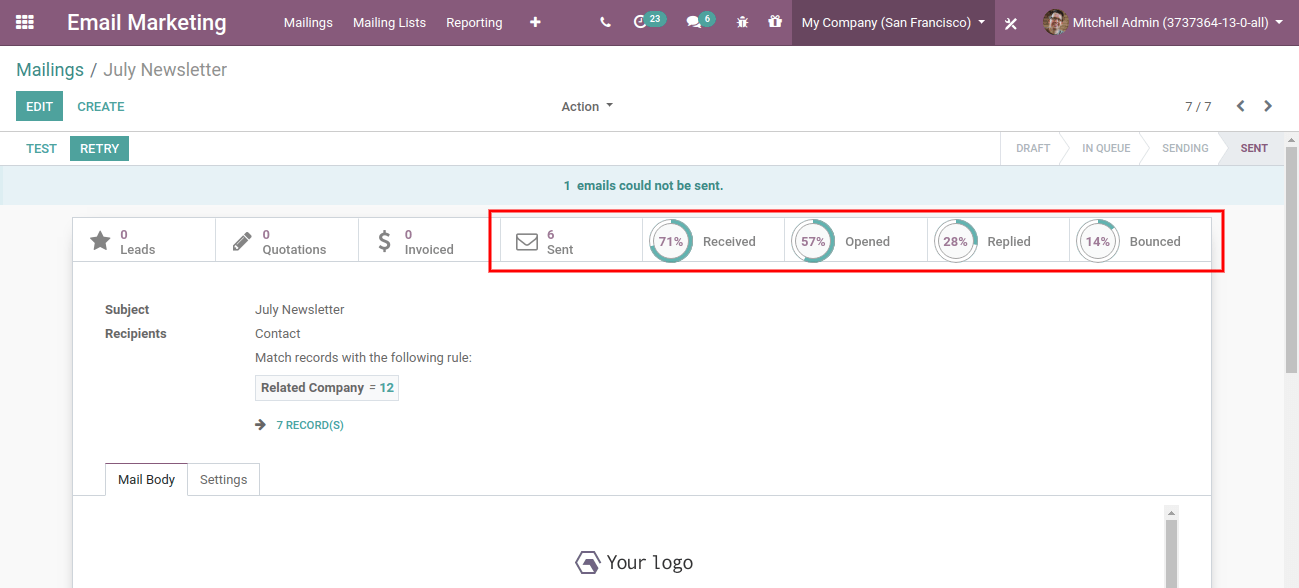Go to next record arrow
This screenshot has height=588, width=1299.
(1268, 106)
